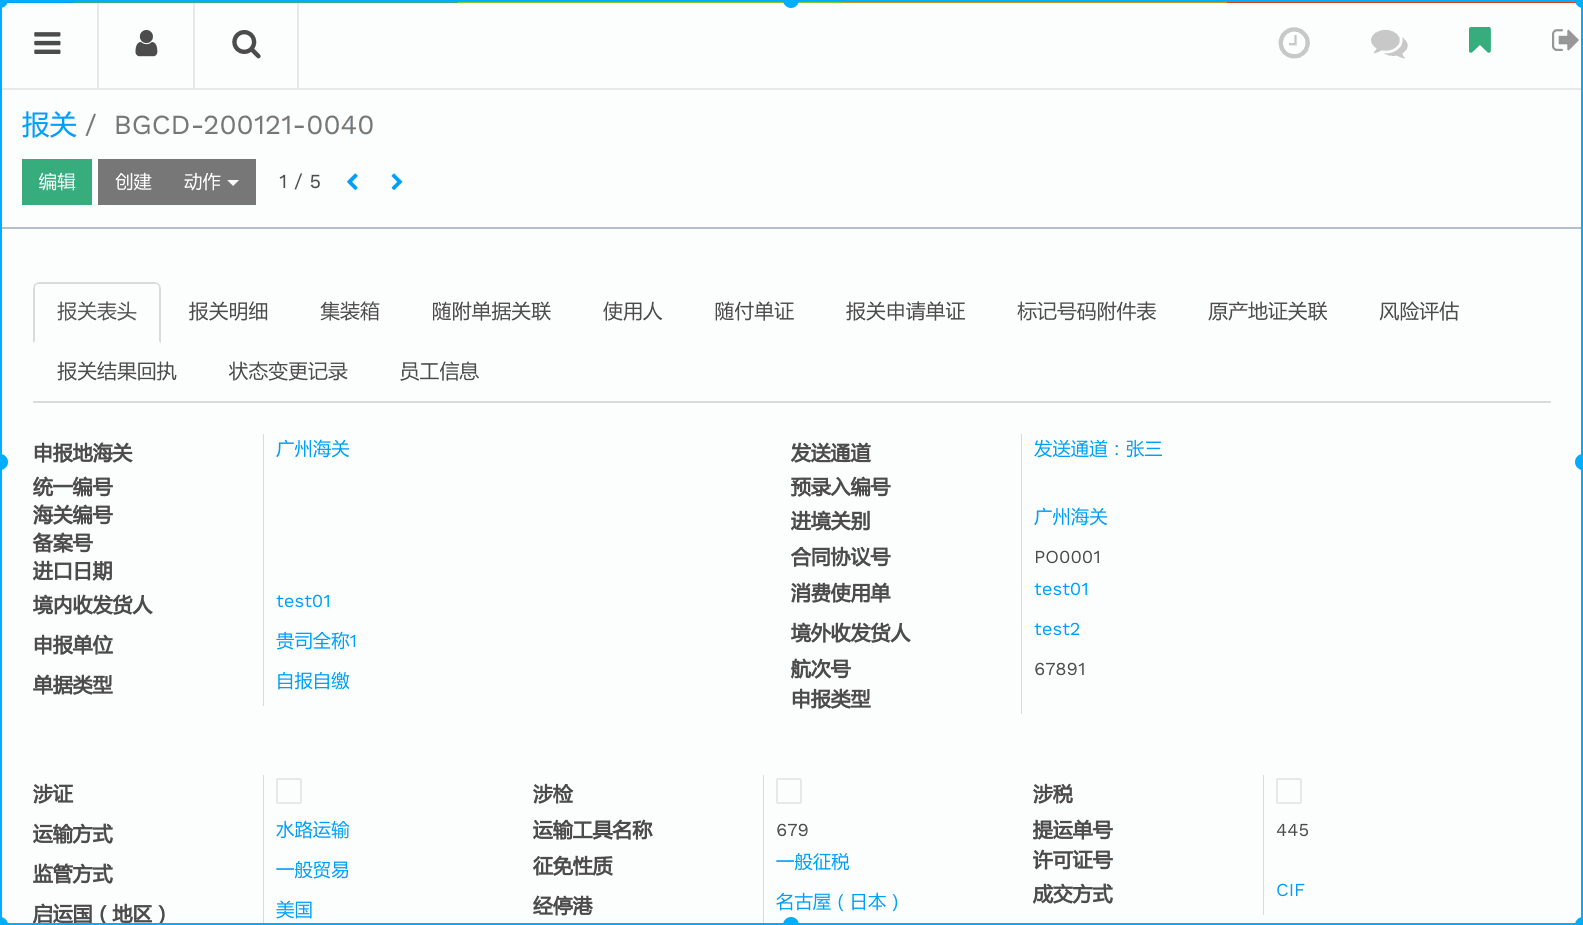Click the user profile icon
This screenshot has width=1583, height=925.
[x=146, y=44]
